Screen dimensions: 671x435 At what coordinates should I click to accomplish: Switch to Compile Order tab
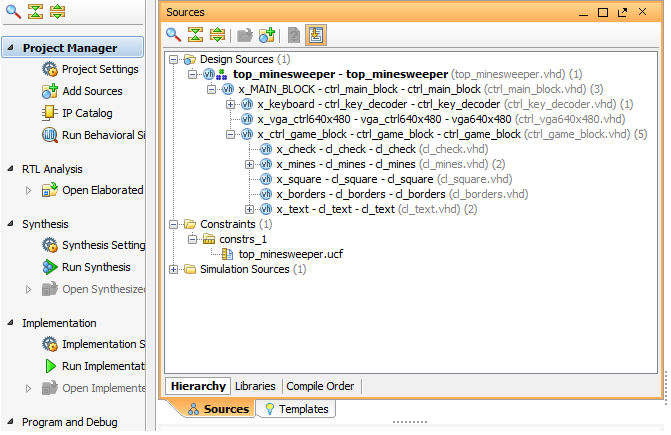click(320, 386)
